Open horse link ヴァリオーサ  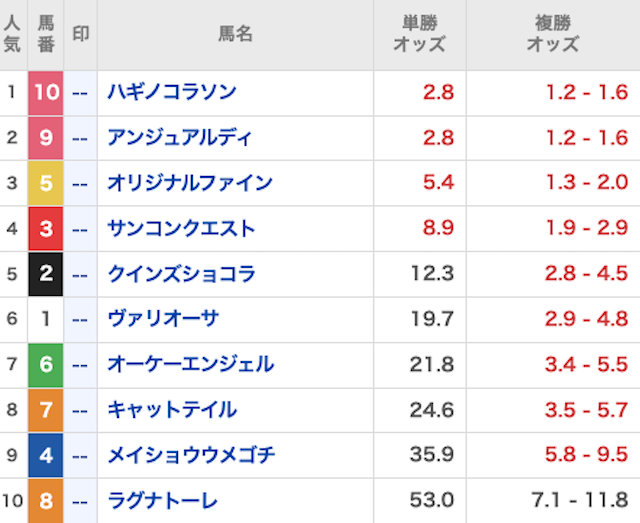163,319
